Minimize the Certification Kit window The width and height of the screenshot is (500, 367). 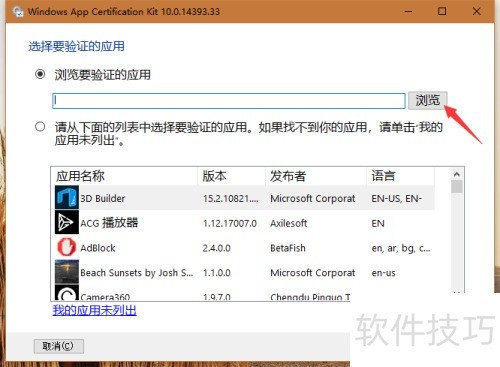coord(408,11)
